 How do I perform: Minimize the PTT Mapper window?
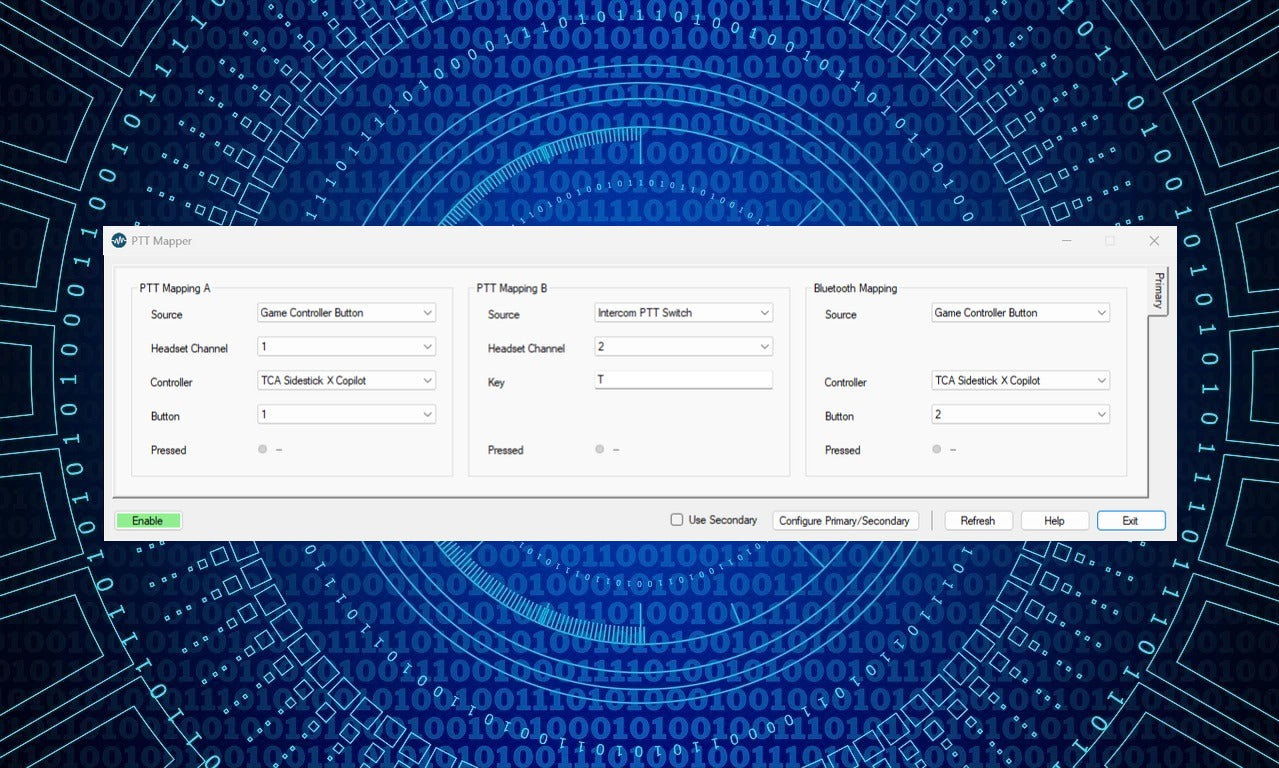pyautogui.click(x=1066, y=241)
